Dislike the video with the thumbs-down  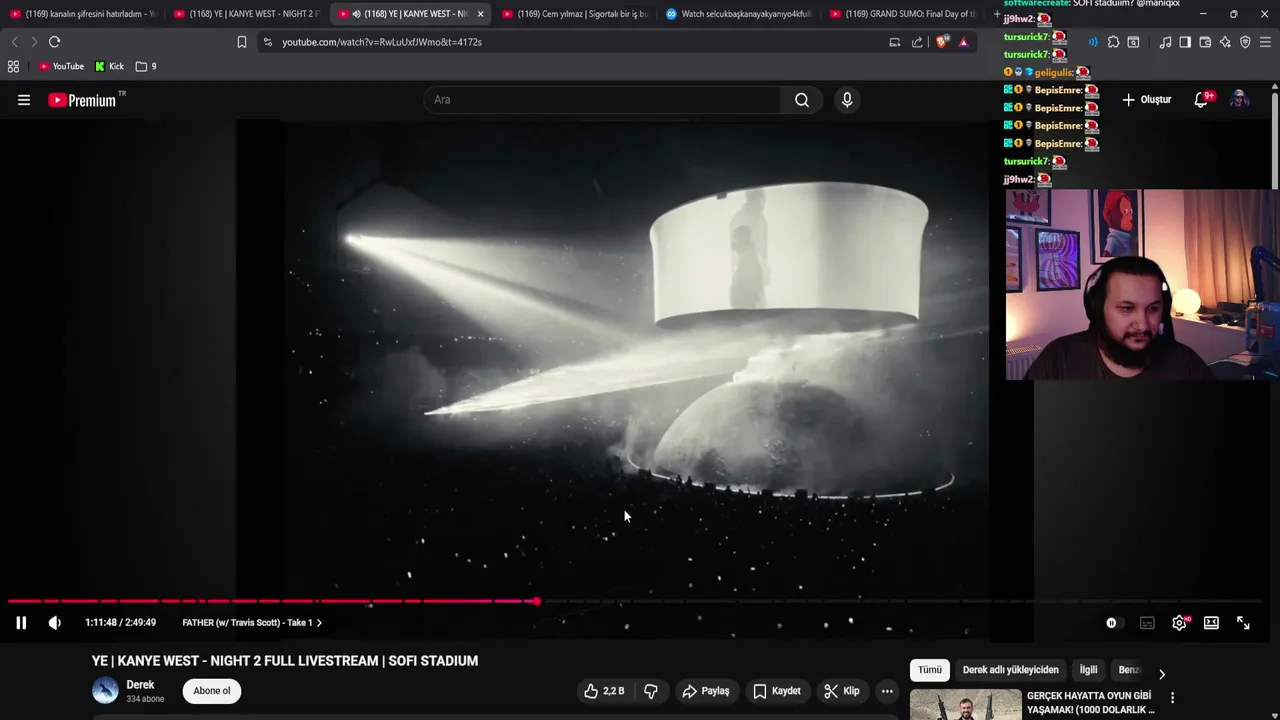(651, 691)
